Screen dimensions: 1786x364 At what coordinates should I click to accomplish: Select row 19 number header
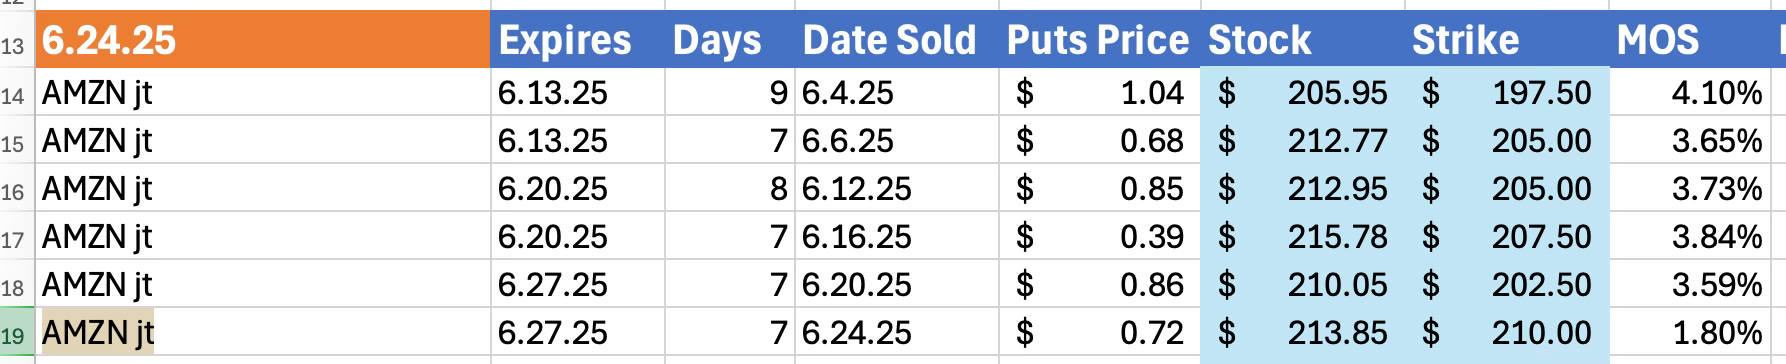[17, 333]
